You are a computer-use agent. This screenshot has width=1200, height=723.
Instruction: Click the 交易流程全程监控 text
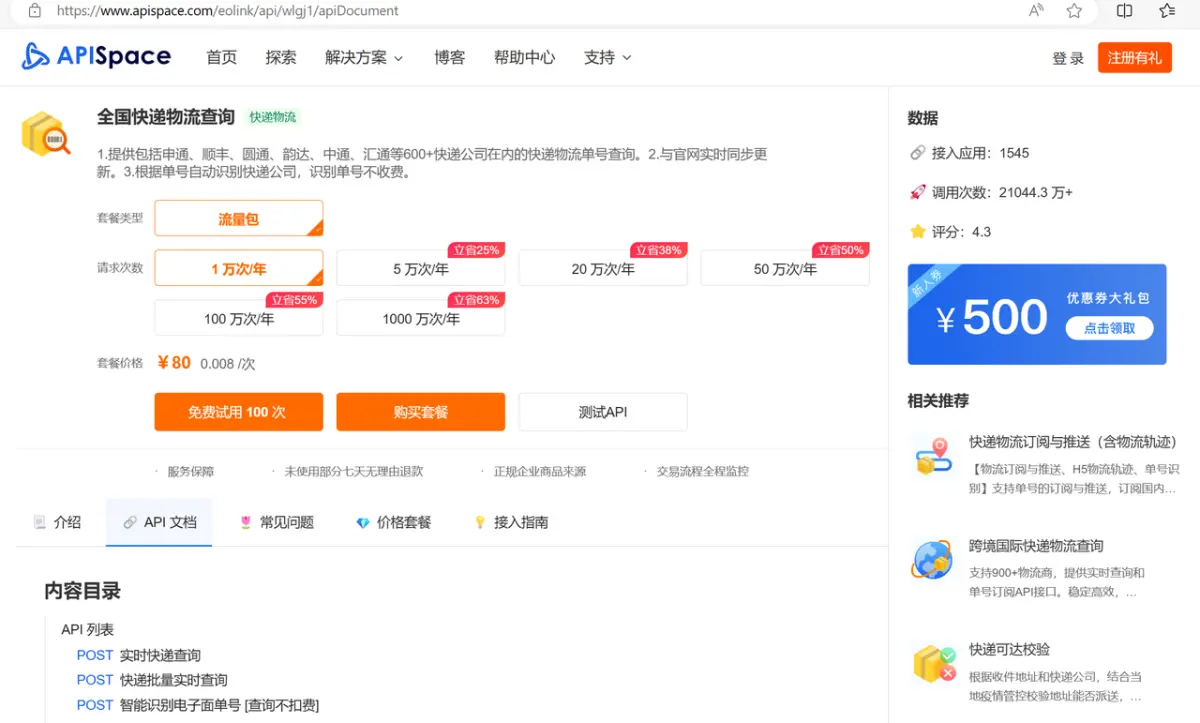[703, 471]
